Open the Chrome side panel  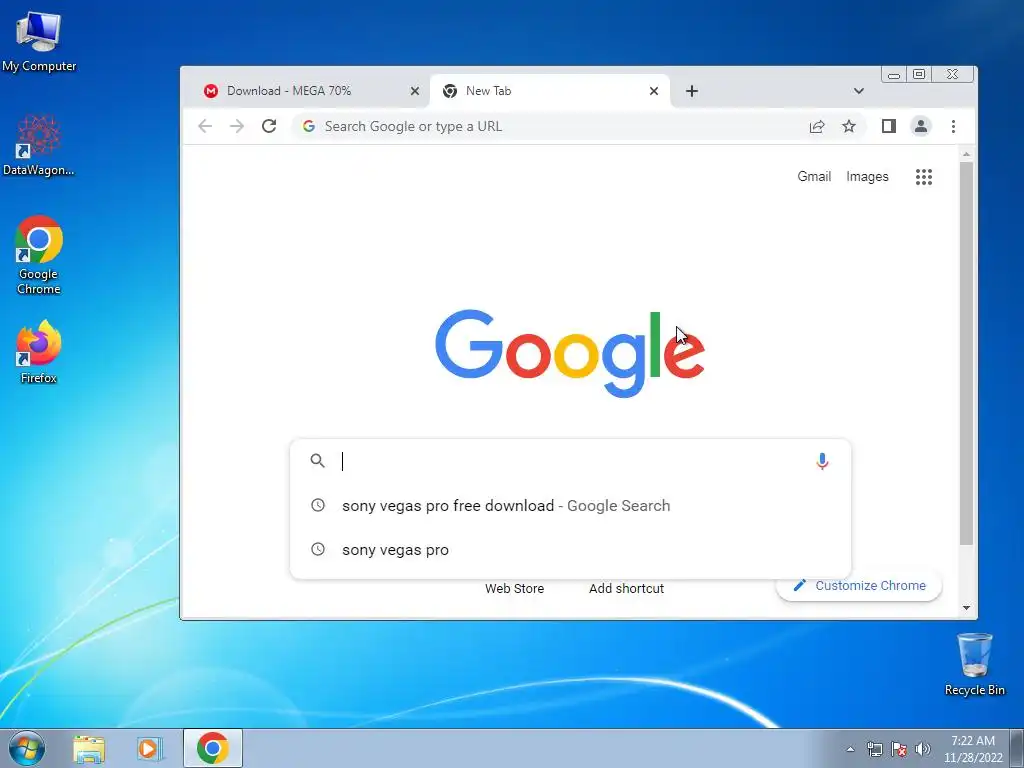888,126
